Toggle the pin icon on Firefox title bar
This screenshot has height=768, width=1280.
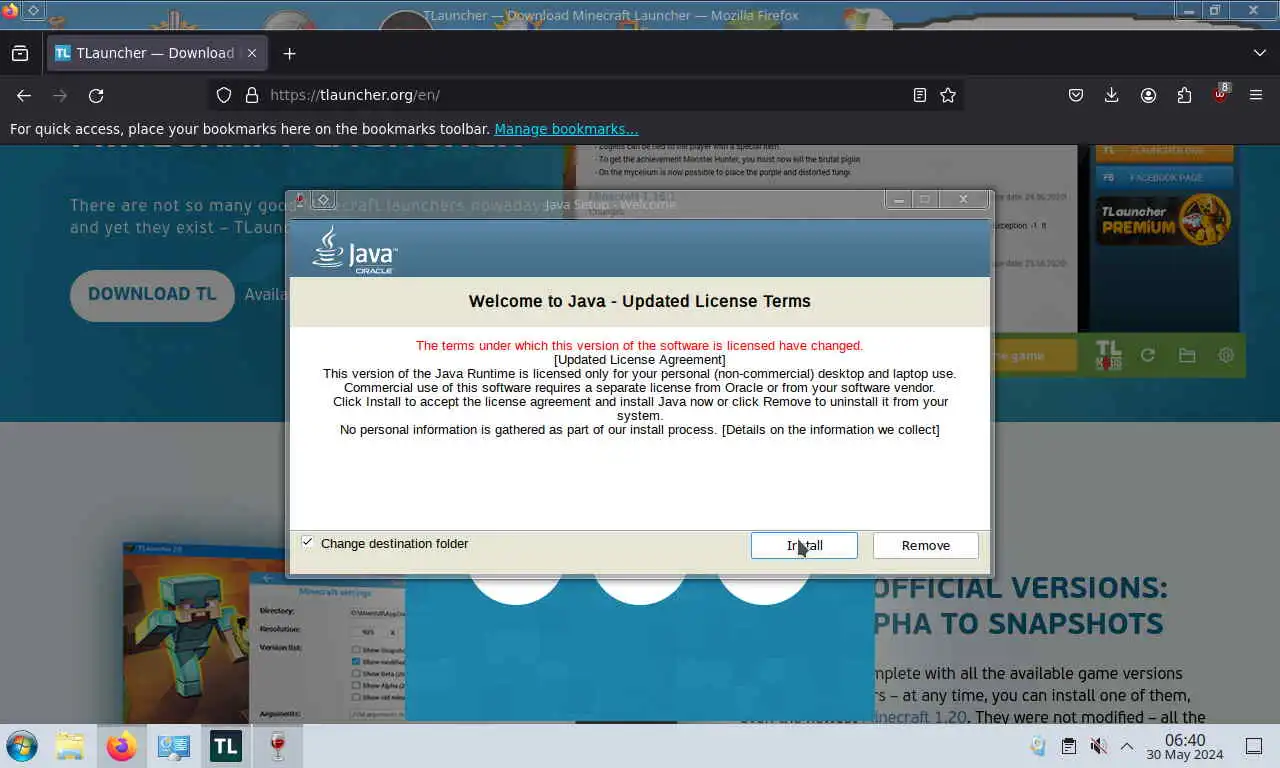pyautogui.click(x=33, y=10)
